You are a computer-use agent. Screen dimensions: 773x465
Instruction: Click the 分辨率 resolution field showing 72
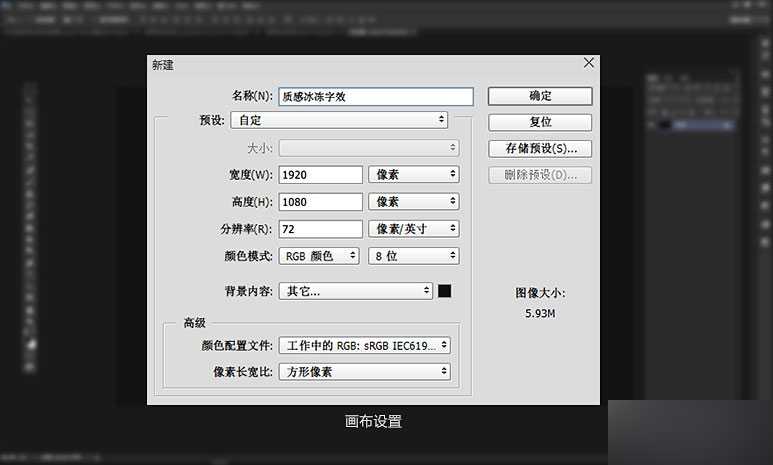pos(320,229)
